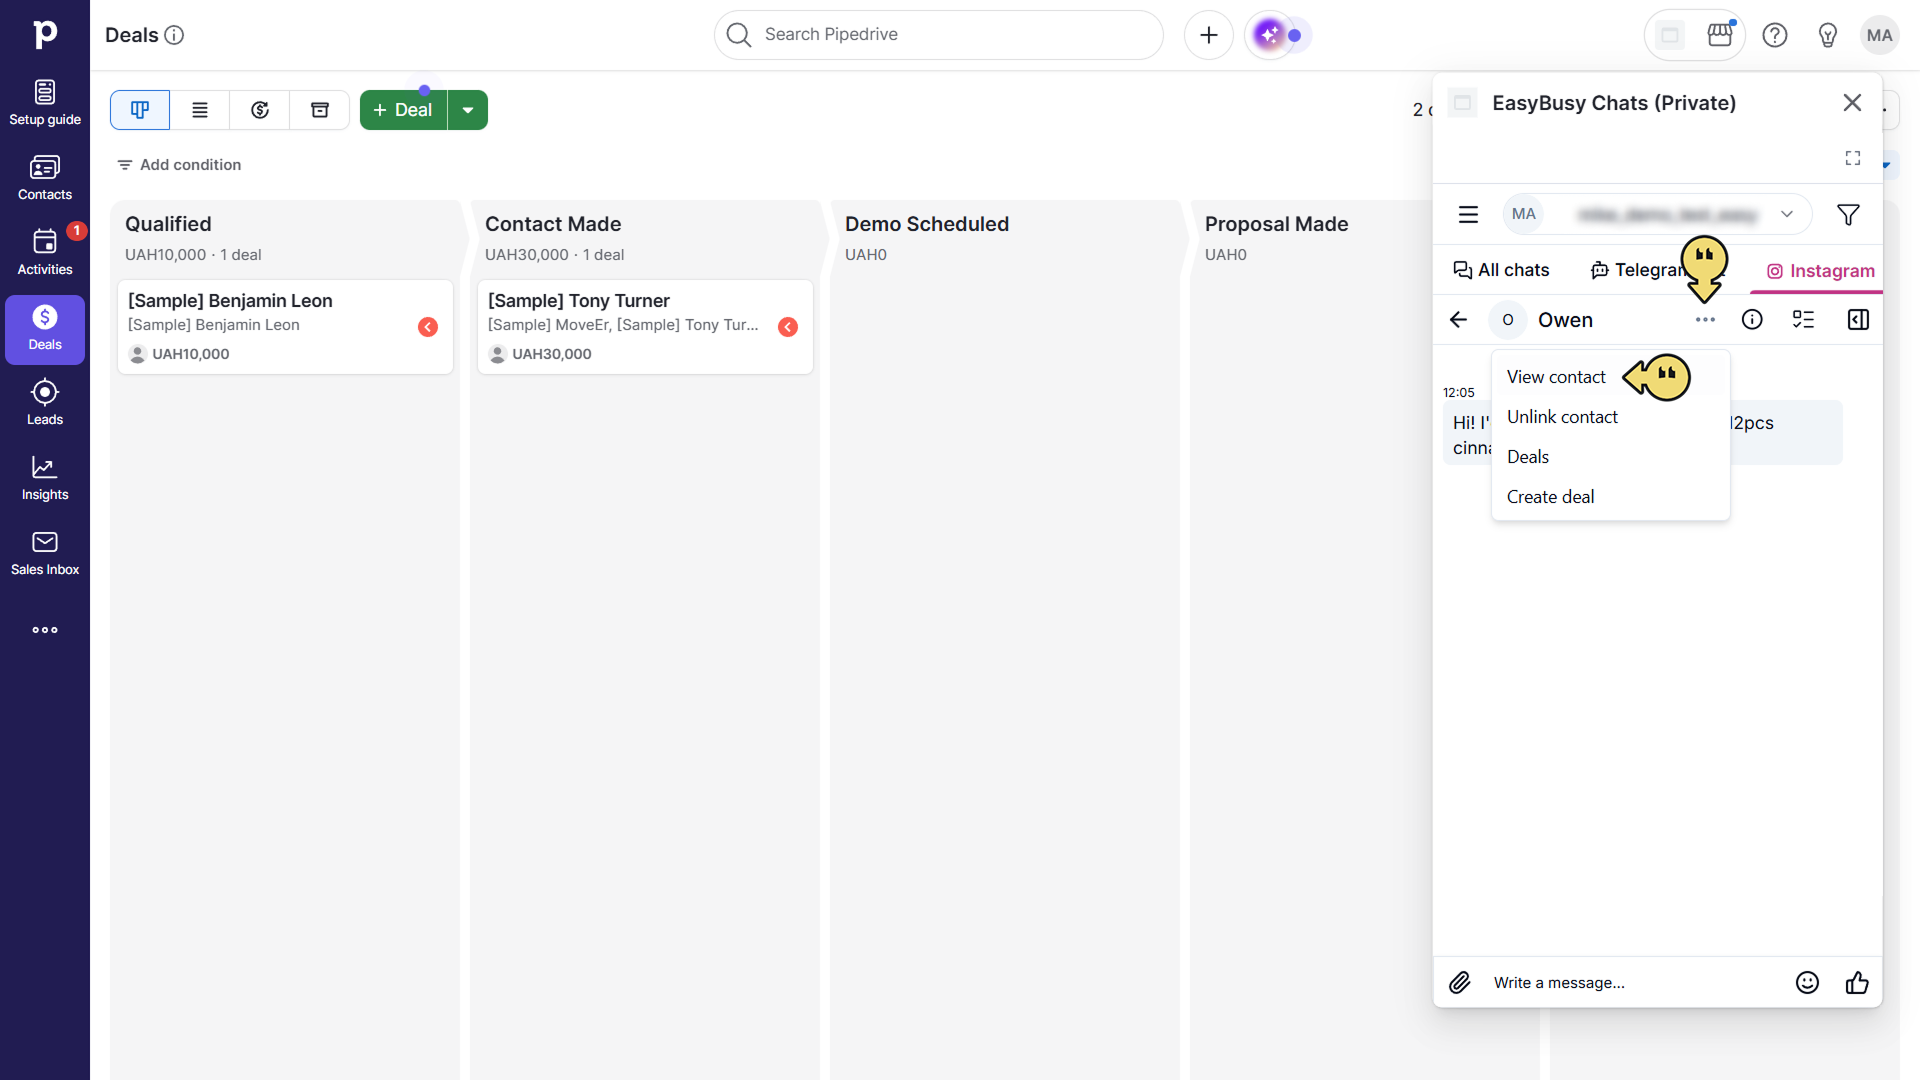Open the checklist tasks icon in chat
Viewport: 1920px width, 1080px height.
pos(1804,320)
